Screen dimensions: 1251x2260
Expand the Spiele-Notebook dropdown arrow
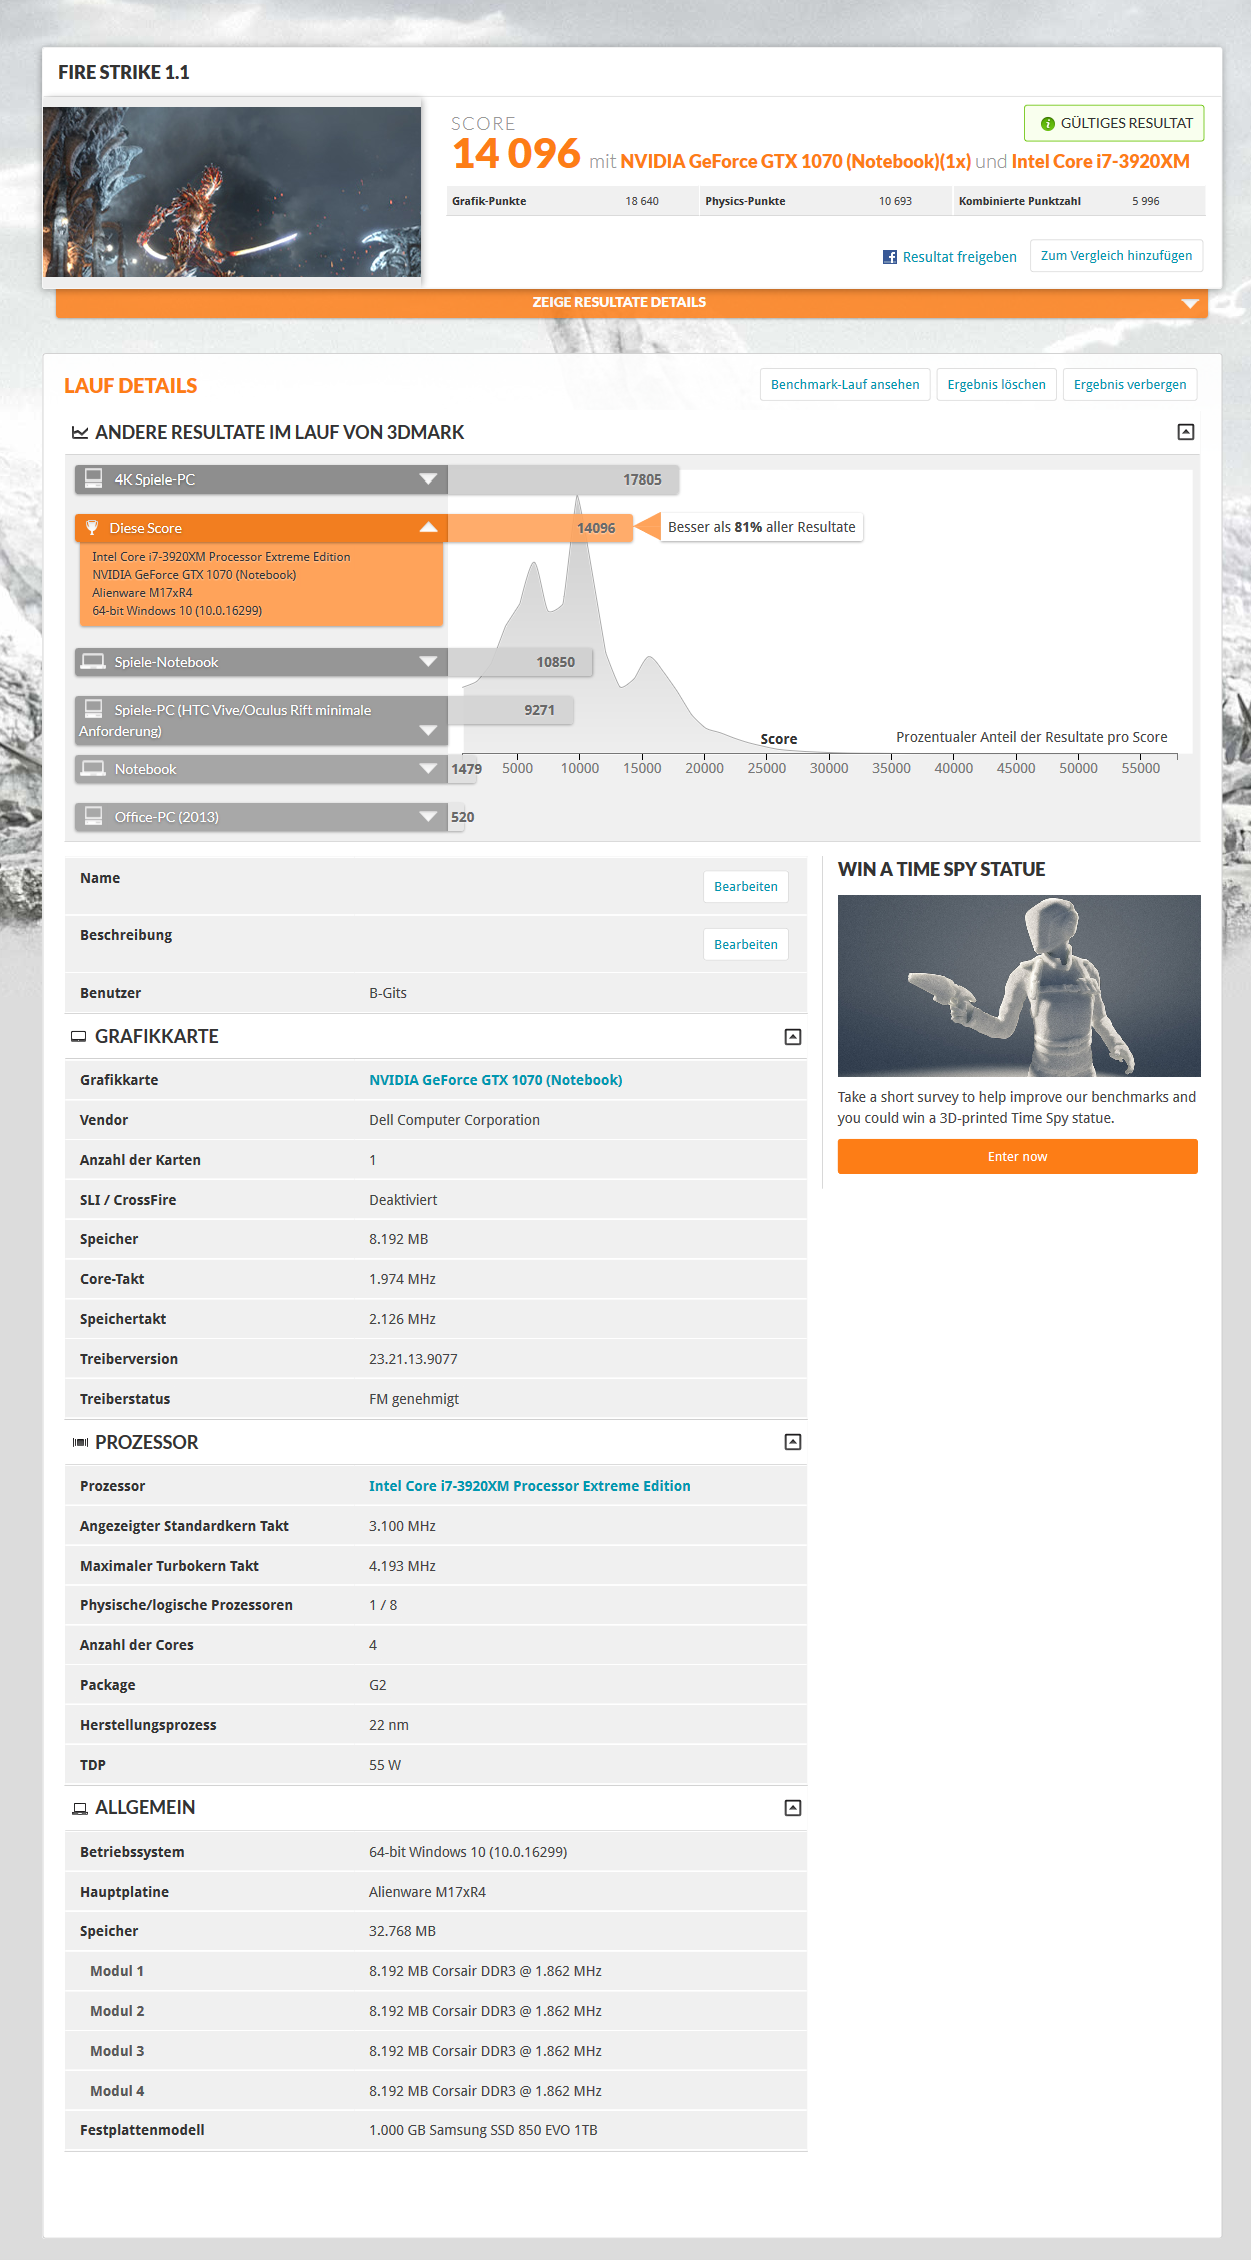tap(428, 661)
